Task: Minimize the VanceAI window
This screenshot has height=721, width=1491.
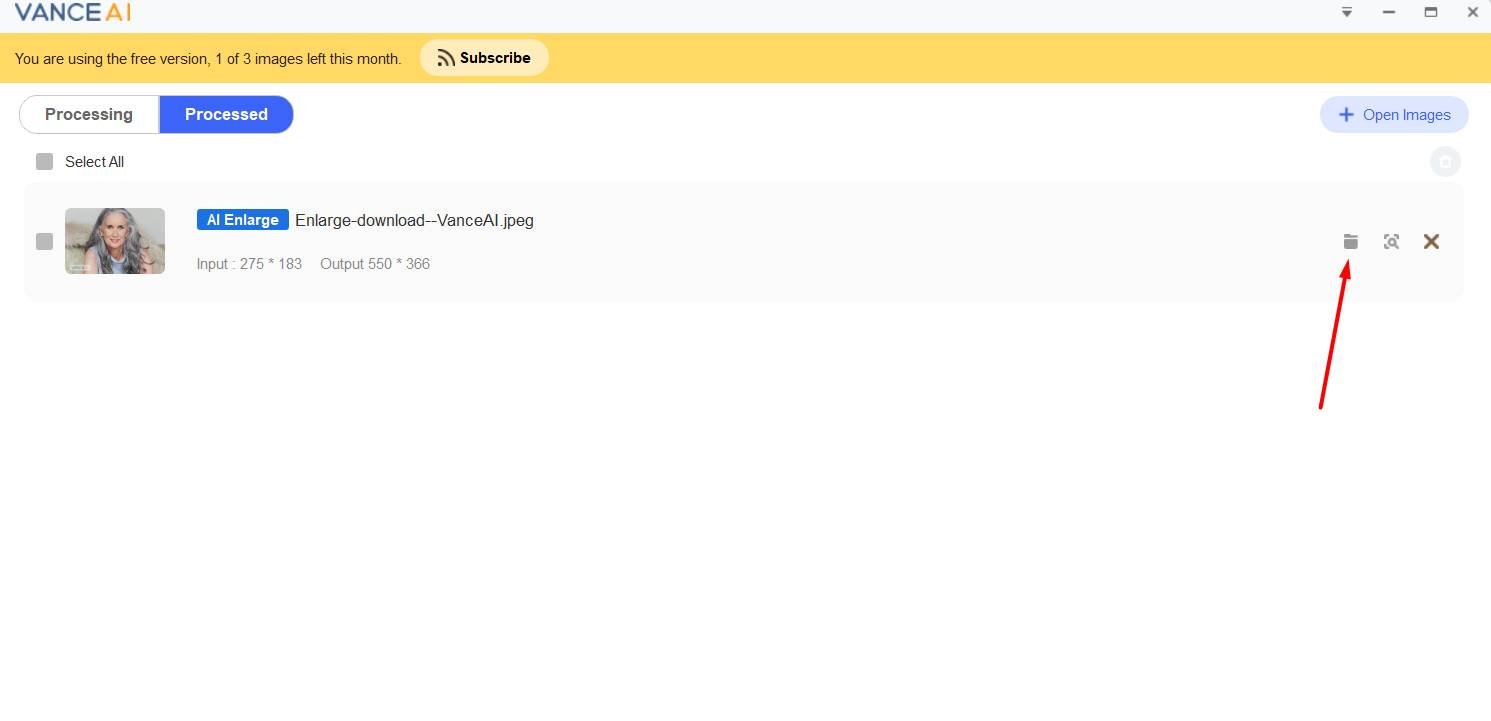Action: click(x=1389, y=12)
